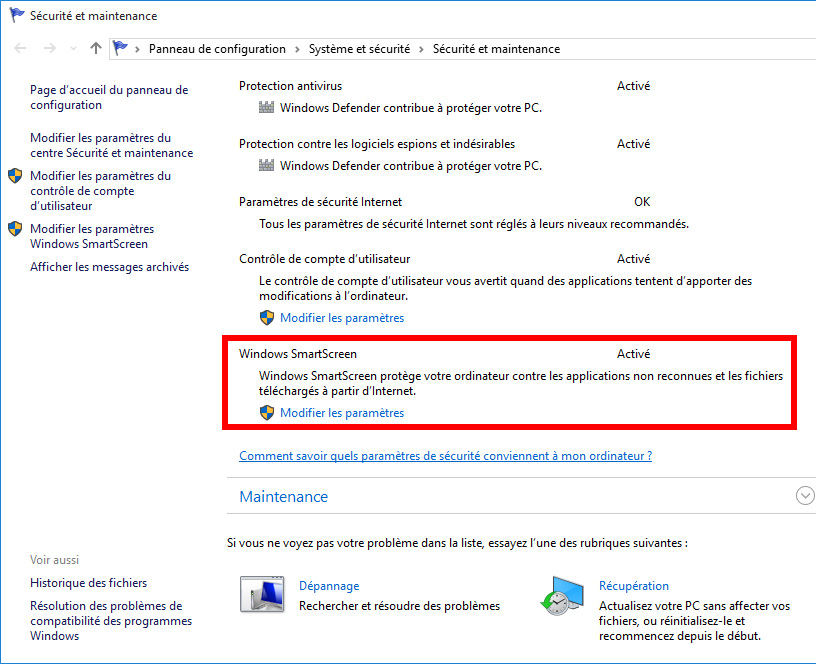This screenshot has width=816, height=664.
Task: Click Contrôle de compte d'utilisateur heading
Action: click(x=325, y=259)
